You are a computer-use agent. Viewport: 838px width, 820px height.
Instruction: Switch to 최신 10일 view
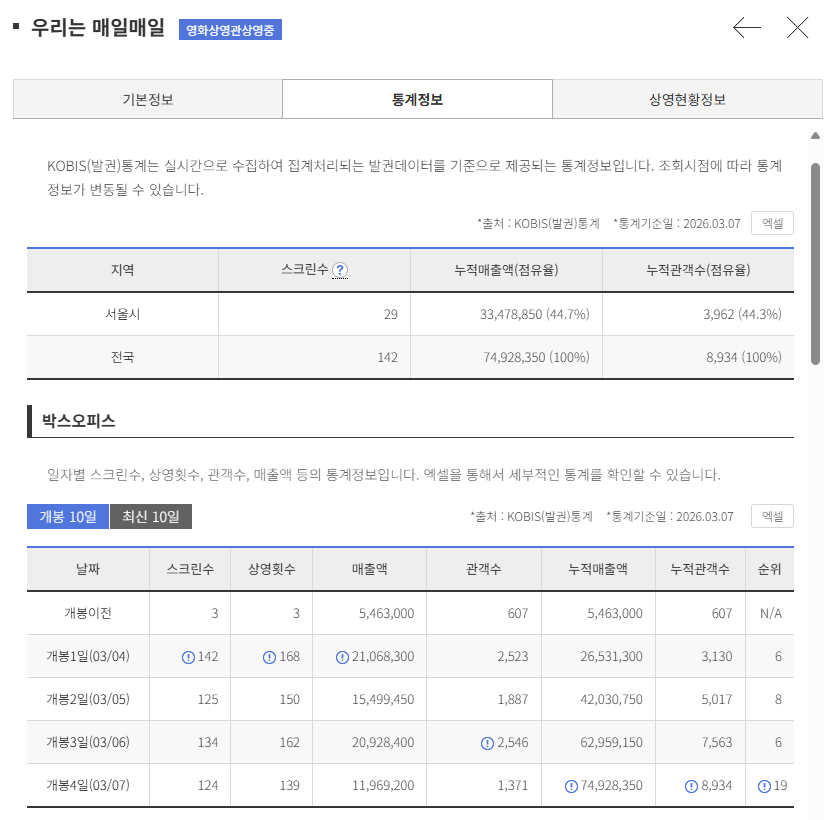click(151, 517)
